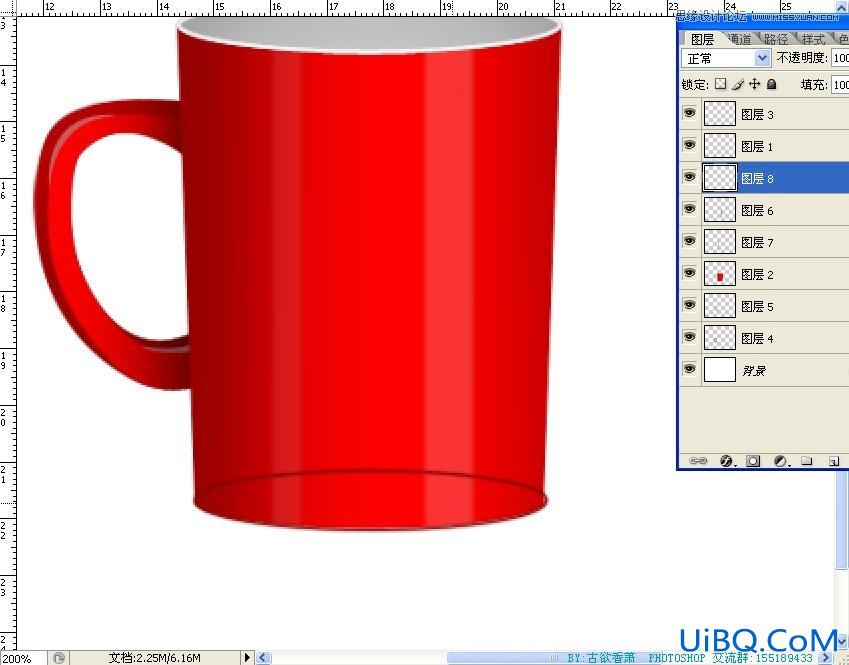849x665 pixels.
Task: Add a layer mask with mask icon
Action: [753, 461]
